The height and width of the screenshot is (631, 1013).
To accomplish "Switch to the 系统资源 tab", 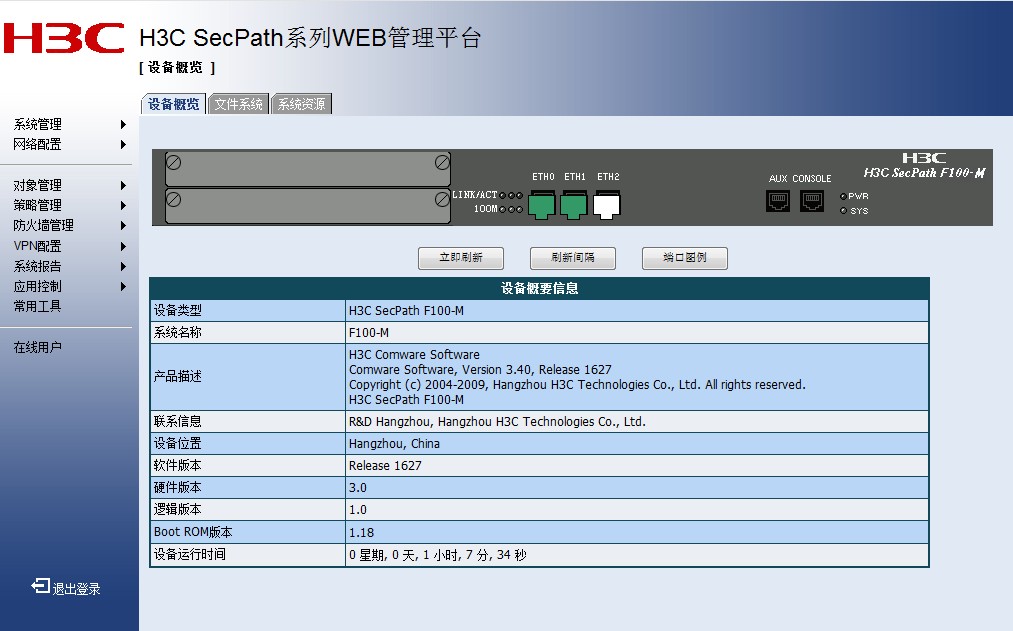I will [x=302, y=104].
